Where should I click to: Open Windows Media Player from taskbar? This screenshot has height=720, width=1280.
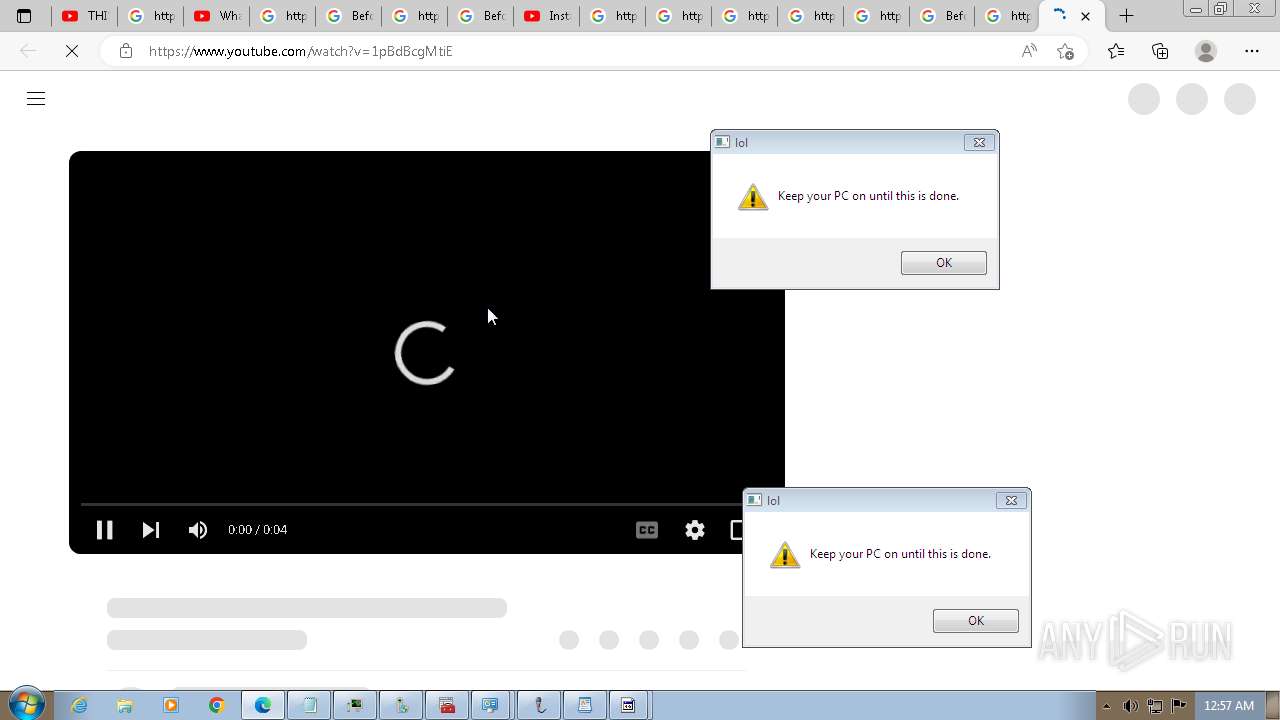[x=171, y=705]
